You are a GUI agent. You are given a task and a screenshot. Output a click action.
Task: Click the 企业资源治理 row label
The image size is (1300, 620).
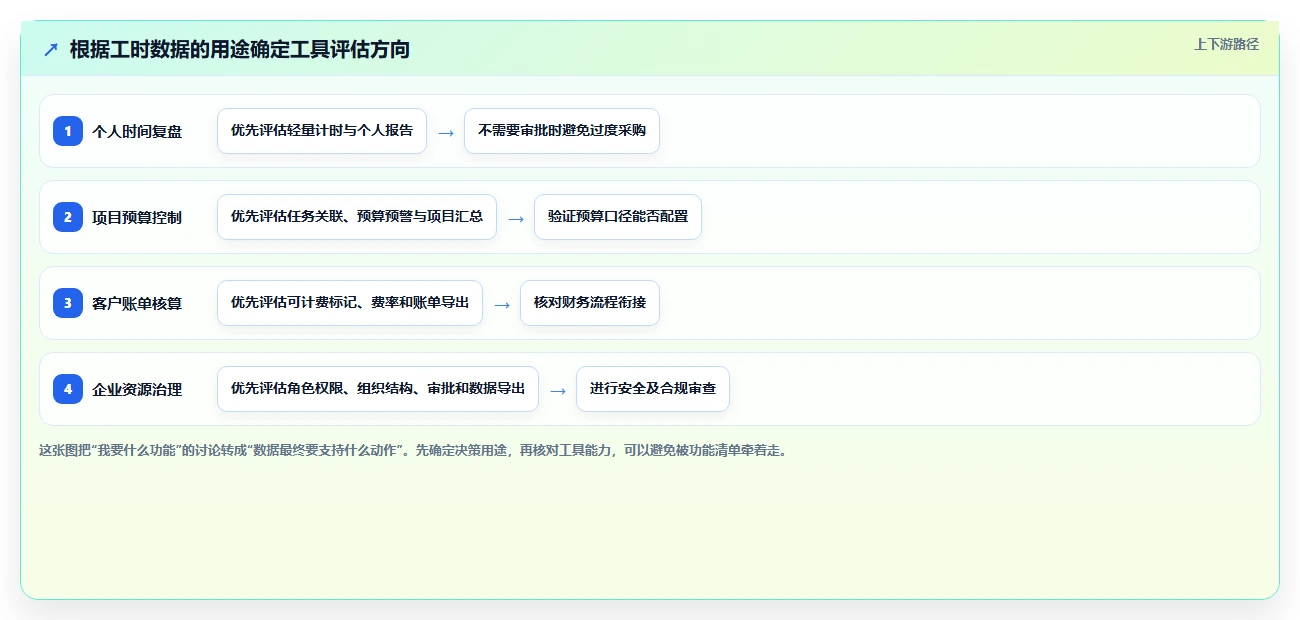[137, 389]
